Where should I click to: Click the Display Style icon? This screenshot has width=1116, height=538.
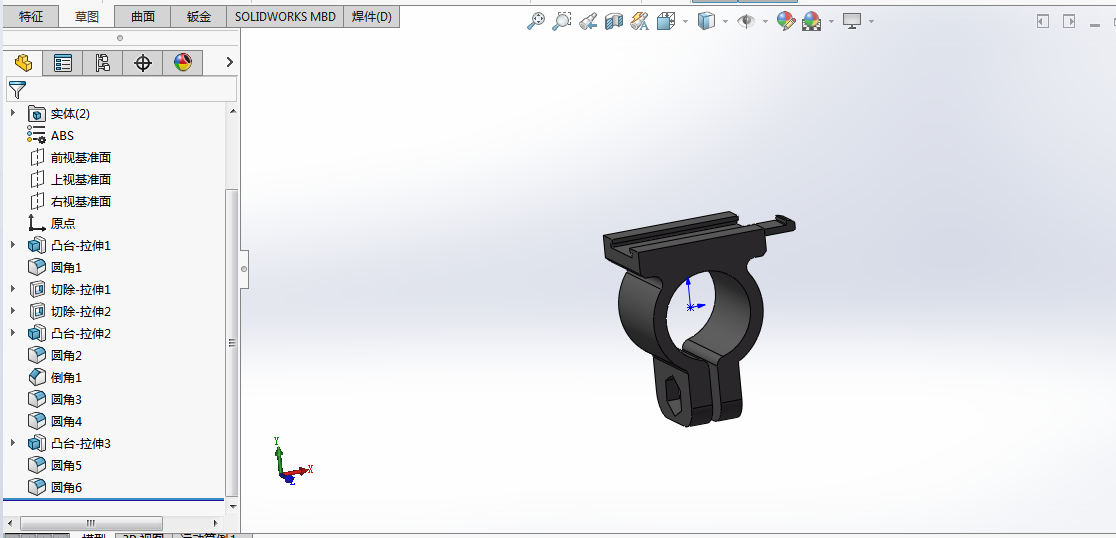705,21
